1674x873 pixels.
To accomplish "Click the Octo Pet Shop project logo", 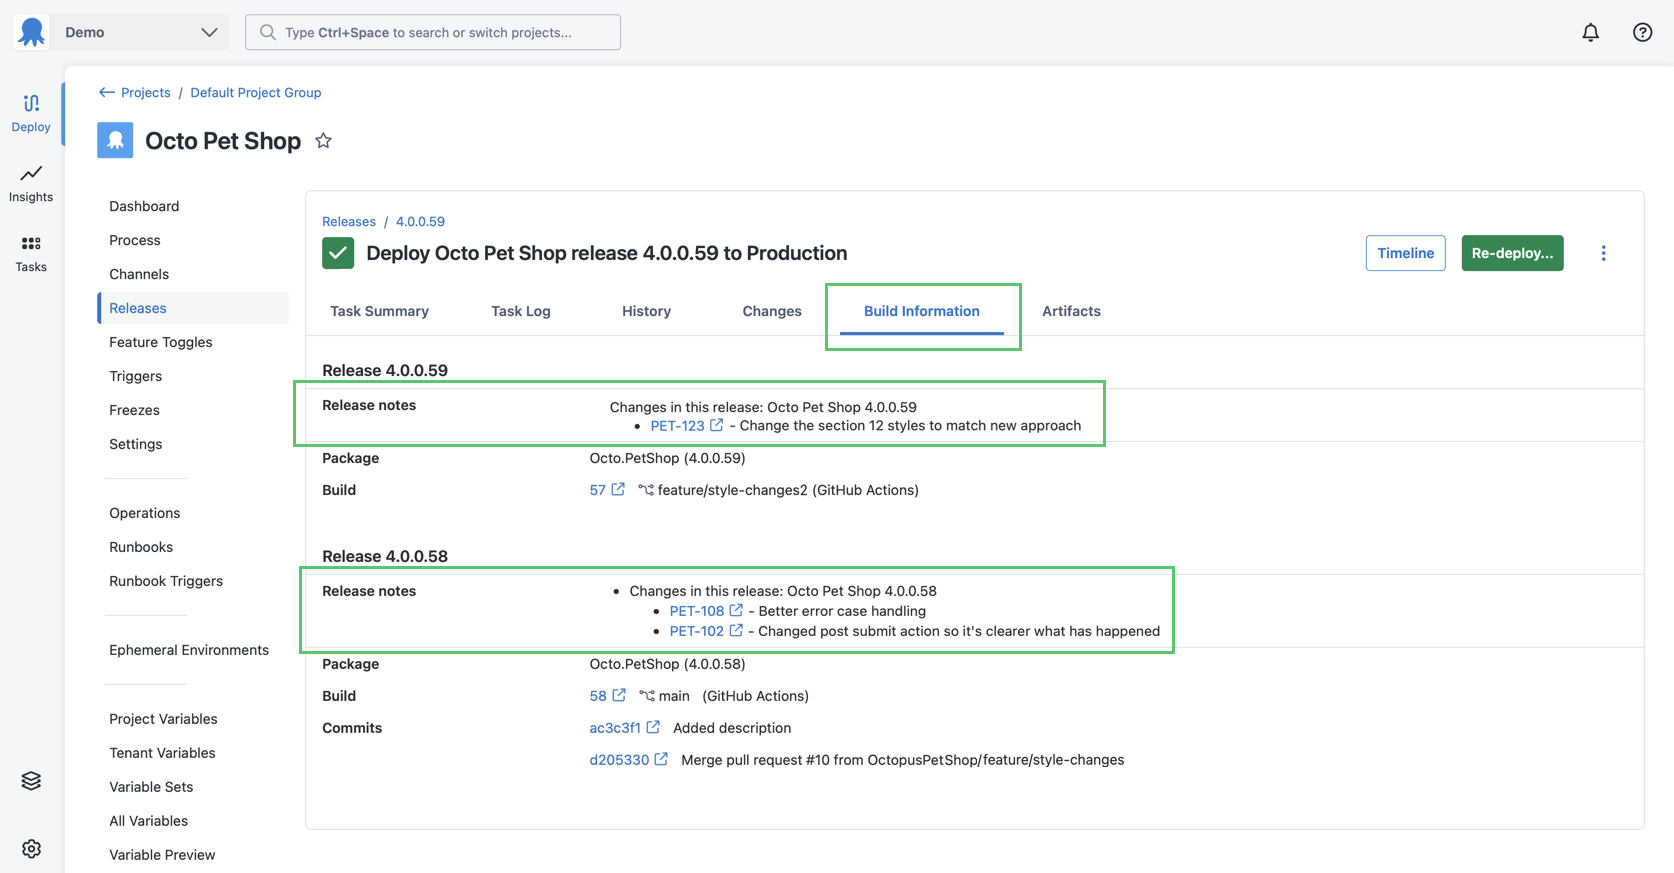I will pyautogui.click(x=115, y=140).
